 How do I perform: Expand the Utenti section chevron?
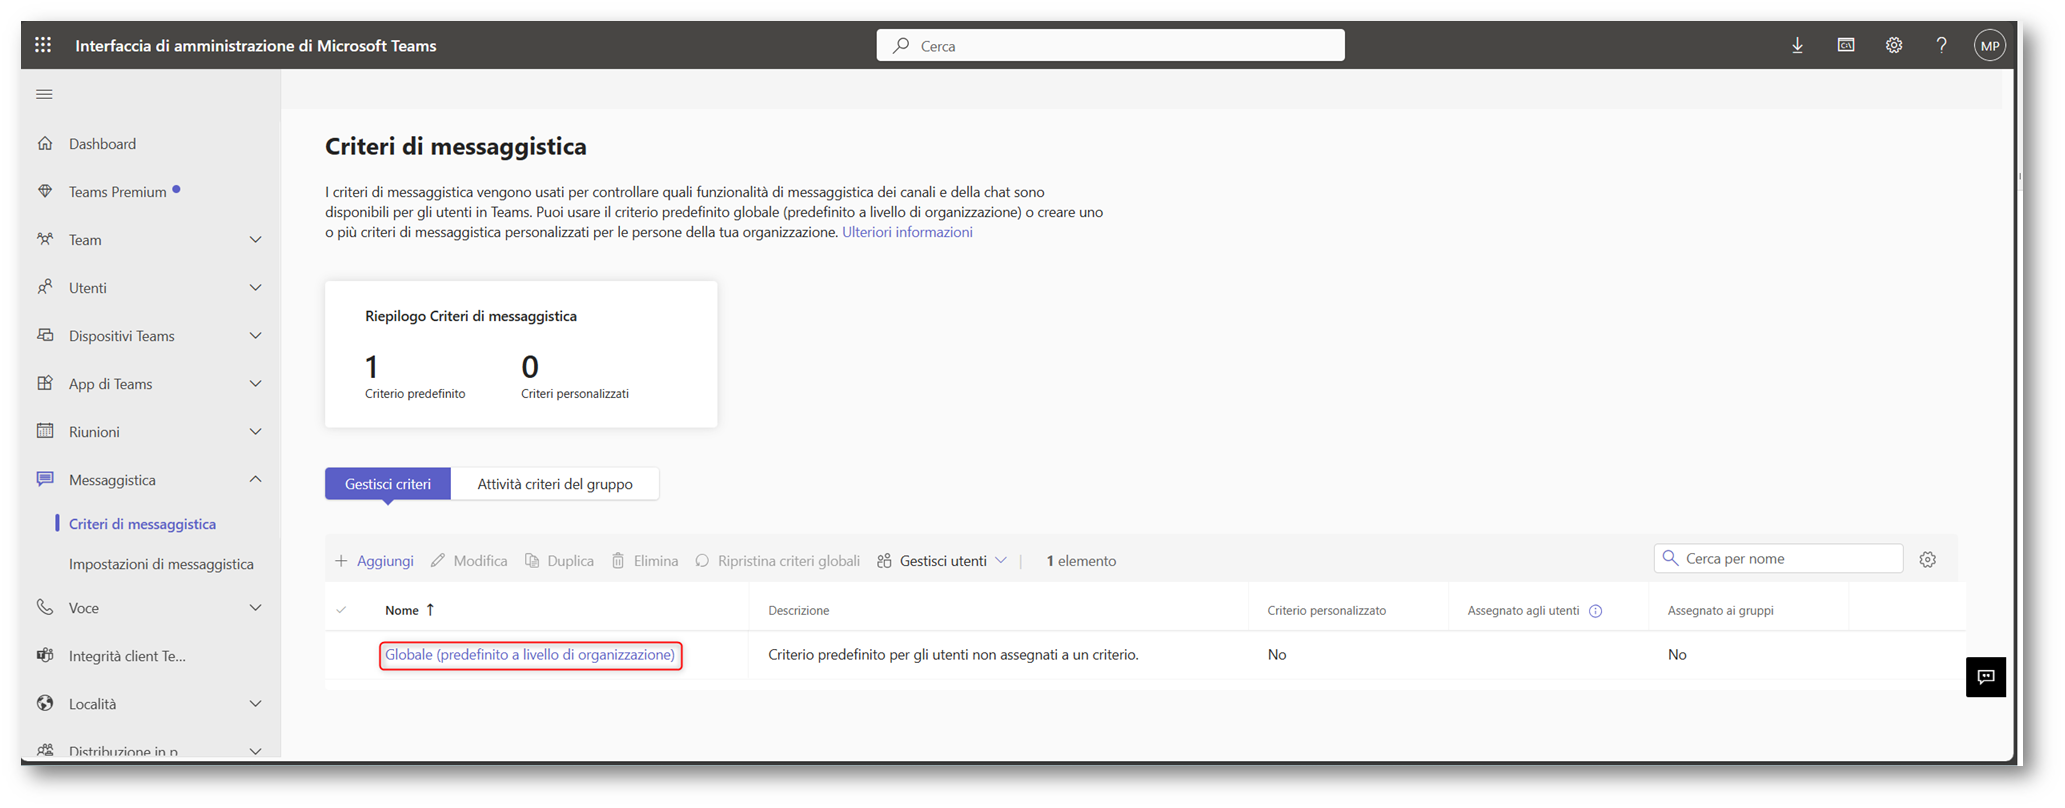click(x=255, y=287)
